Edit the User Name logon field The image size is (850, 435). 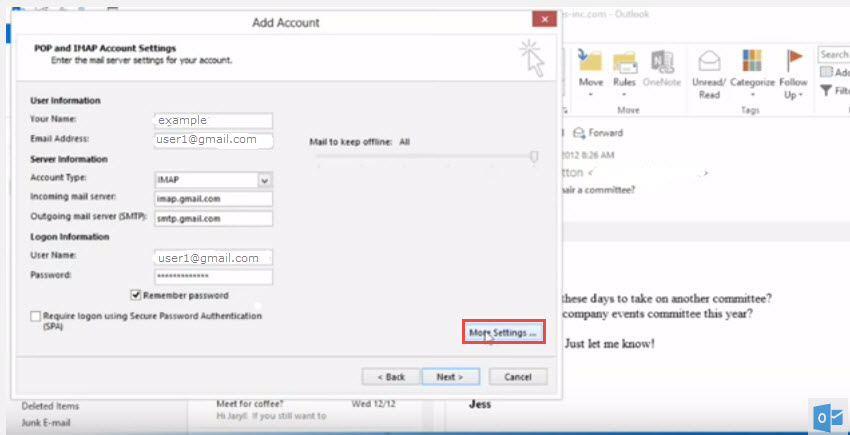tap(214, 258)
